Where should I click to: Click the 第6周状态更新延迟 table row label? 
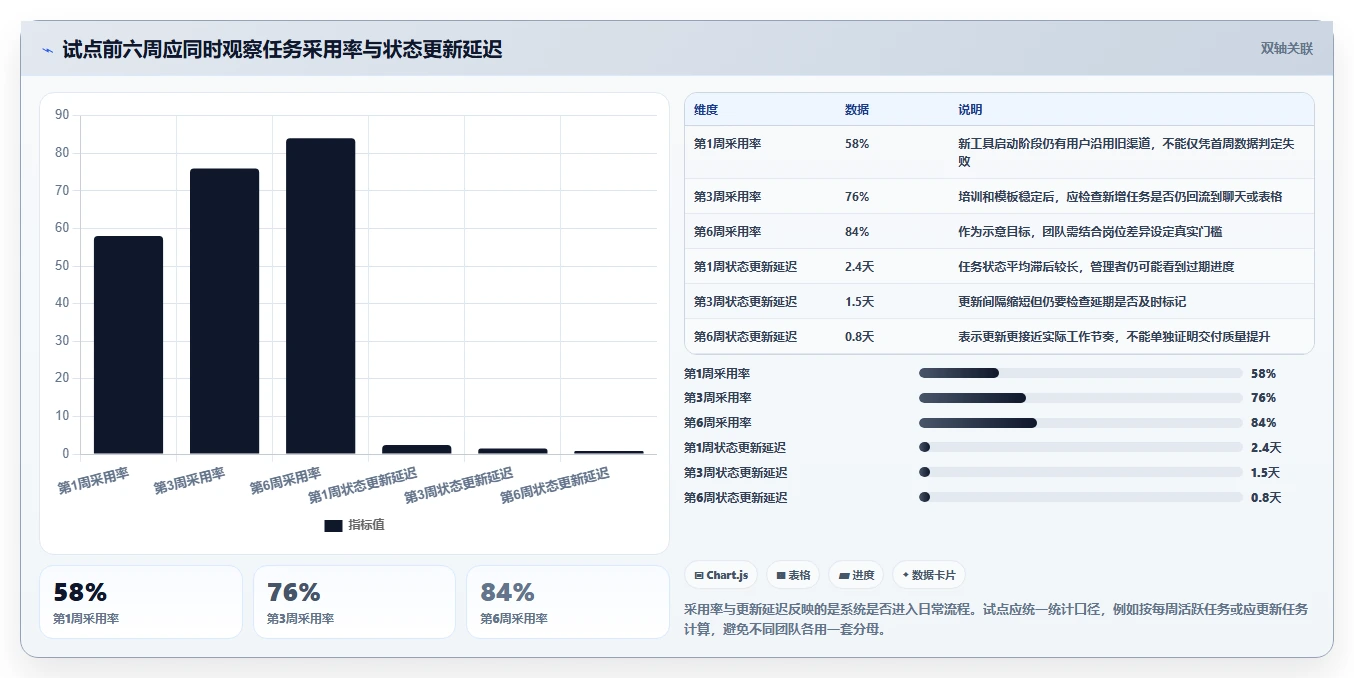[746, 337]
